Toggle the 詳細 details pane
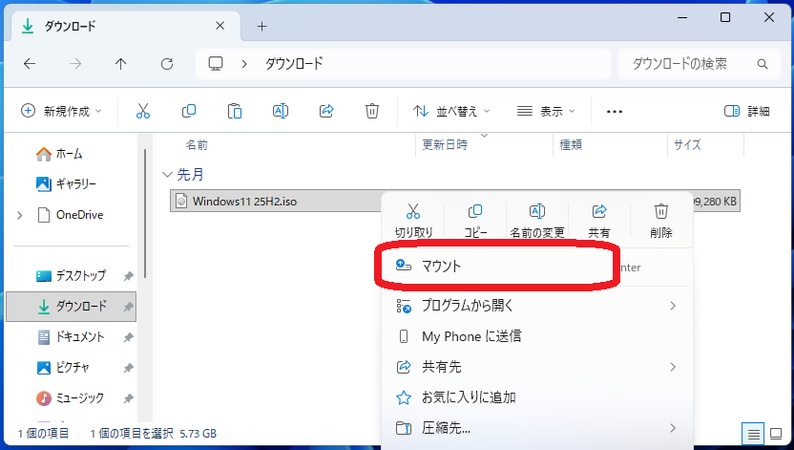The image size is (794, 450). point(747,111)
